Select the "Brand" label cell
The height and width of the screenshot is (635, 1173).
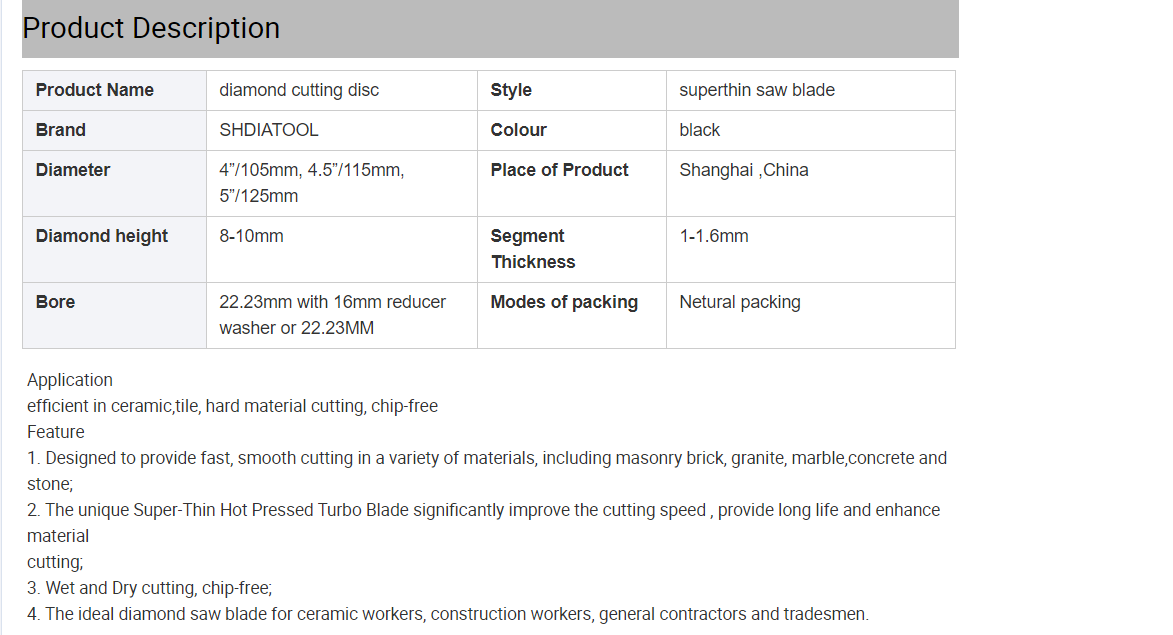coord(114,130)
